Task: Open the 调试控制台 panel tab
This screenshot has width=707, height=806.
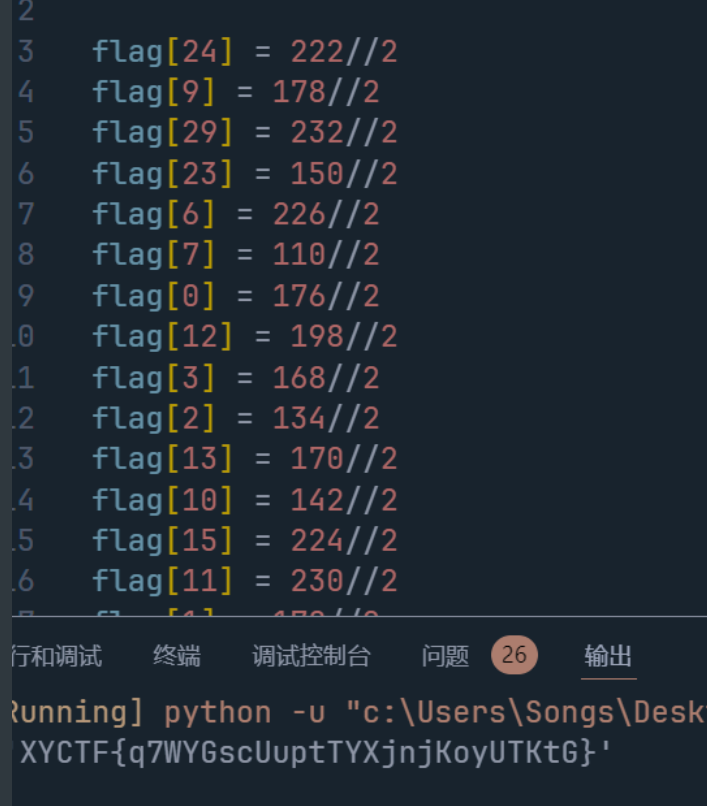Action: coord(311,656)
